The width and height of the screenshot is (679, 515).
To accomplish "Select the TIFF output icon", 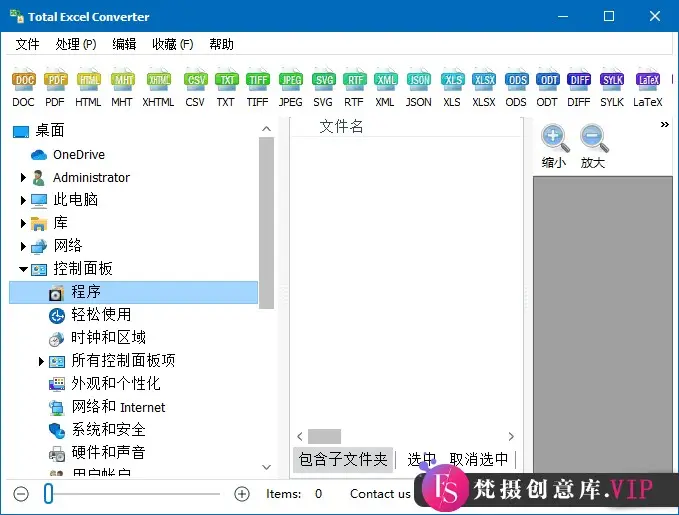I will (x=258, y=87).
